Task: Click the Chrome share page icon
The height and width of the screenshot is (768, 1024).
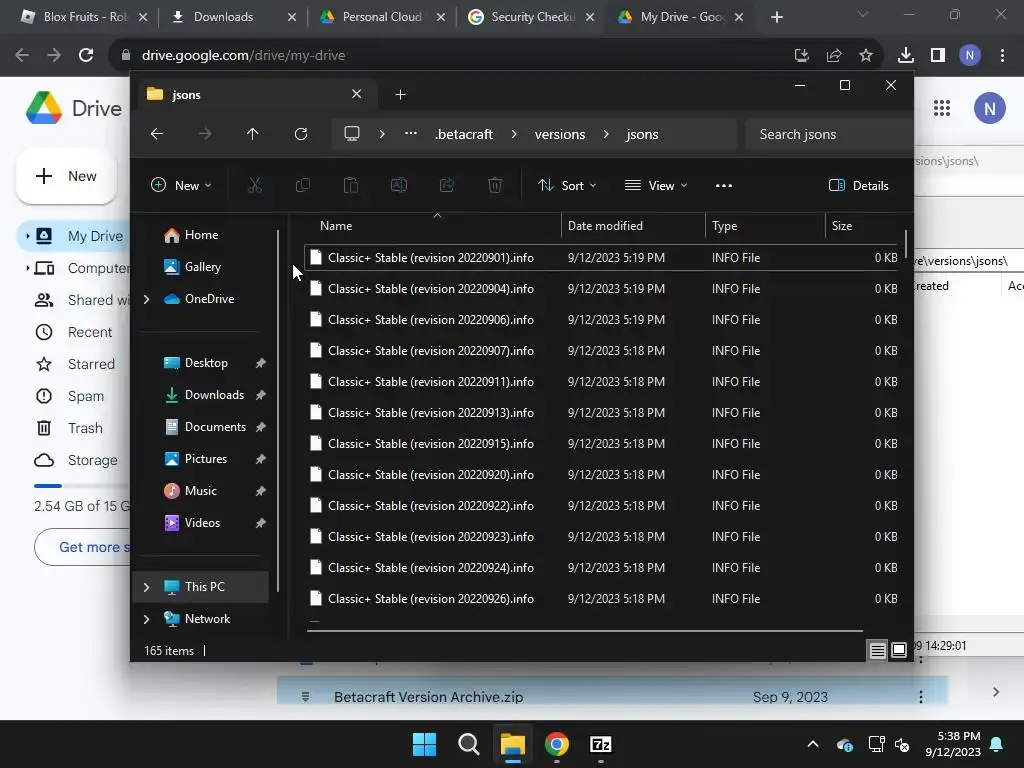Action: (834, 56)
